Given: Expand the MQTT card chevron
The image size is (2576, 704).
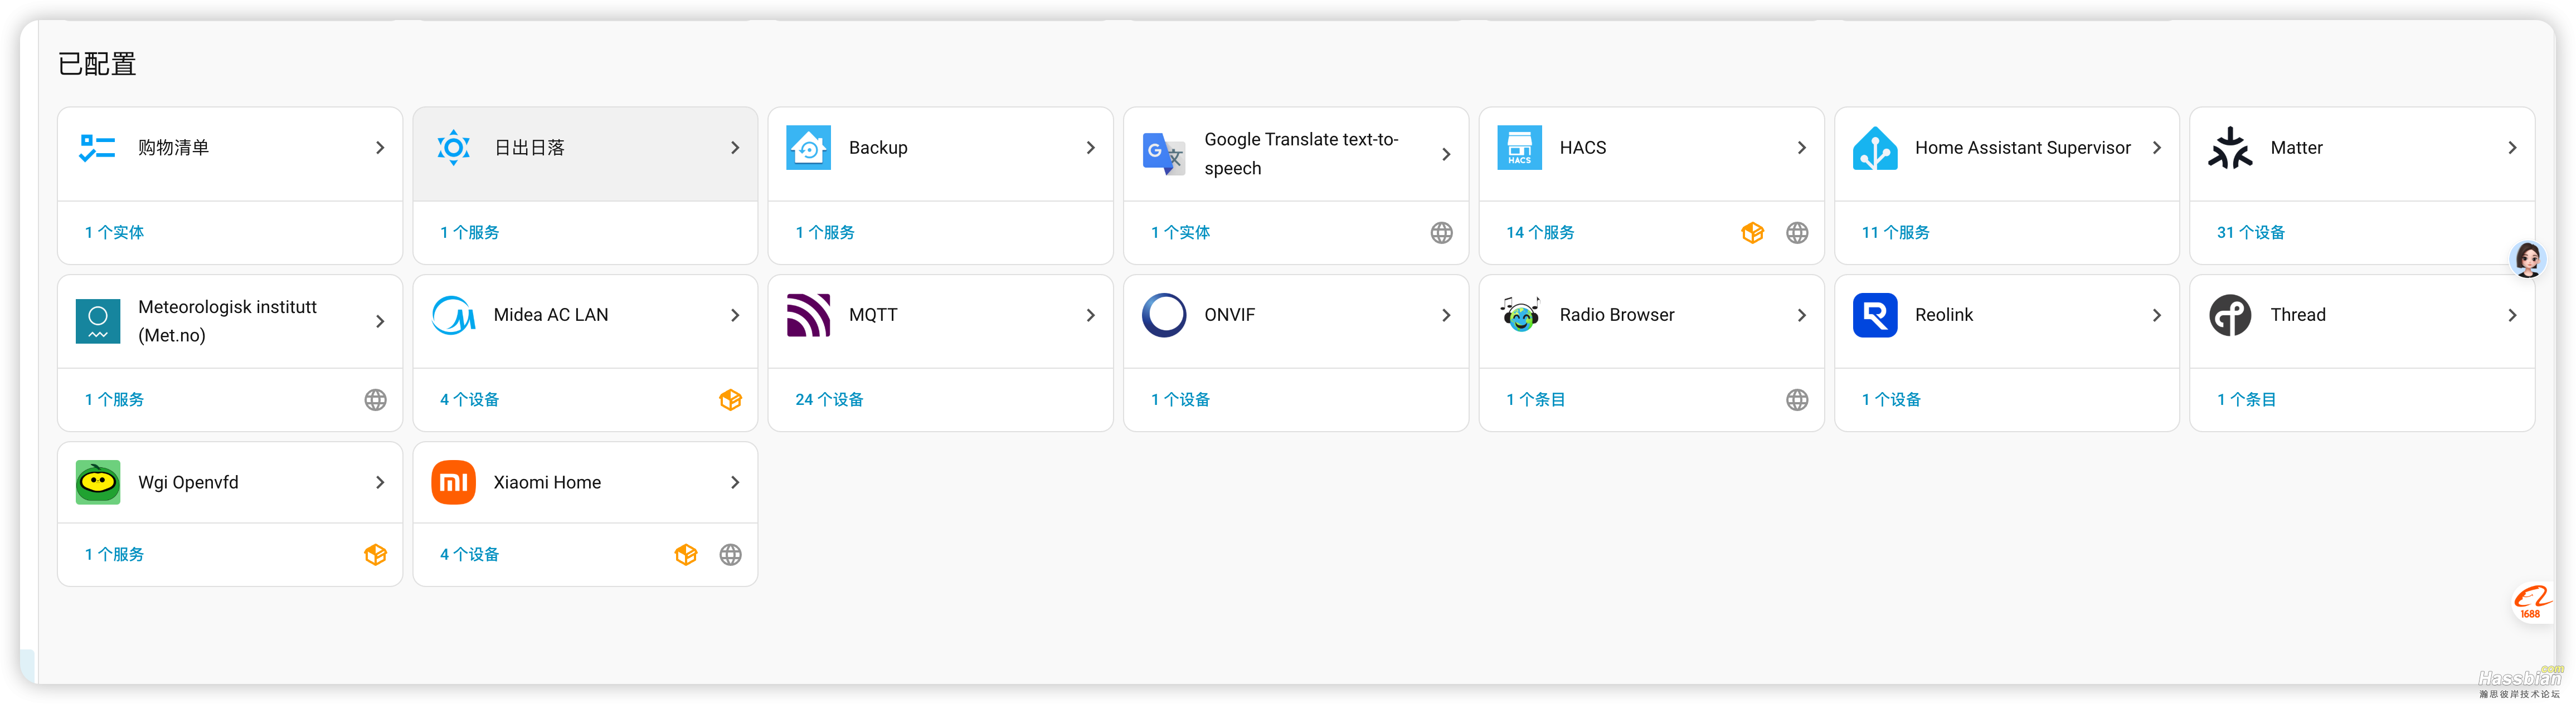Looking at the screenshot, I should [1090, 315].
